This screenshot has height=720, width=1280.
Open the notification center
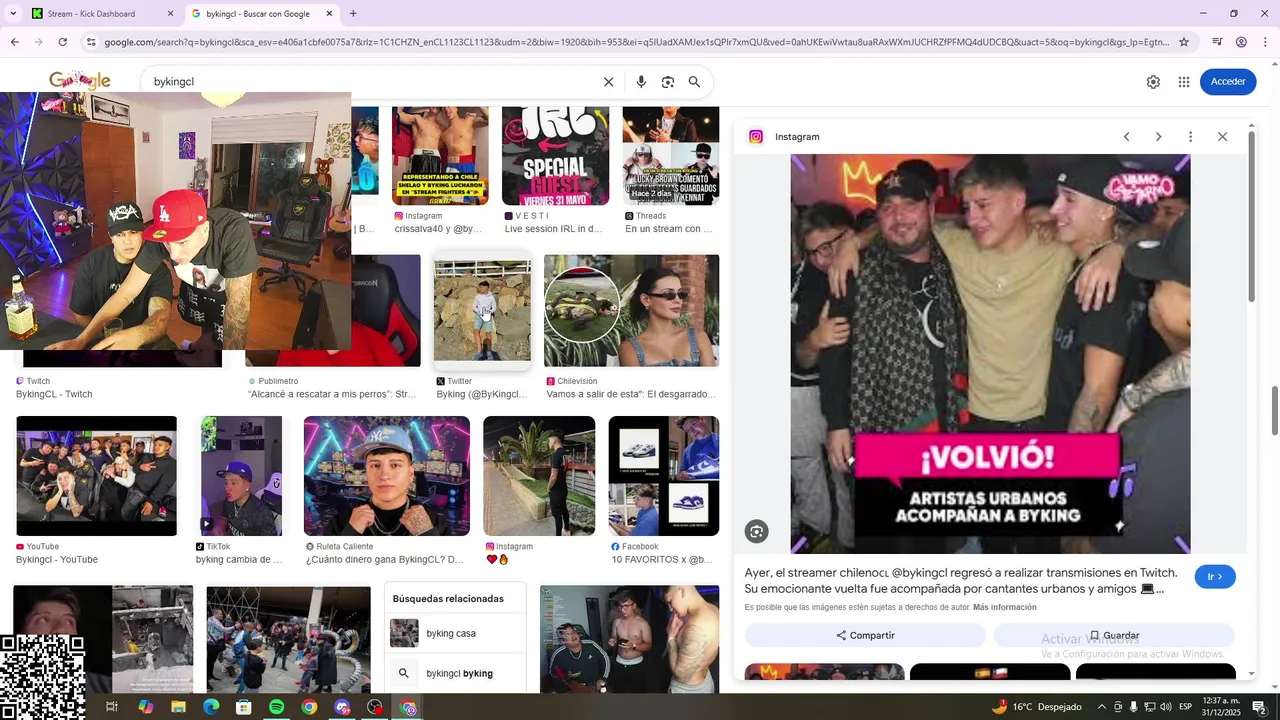1260,707
